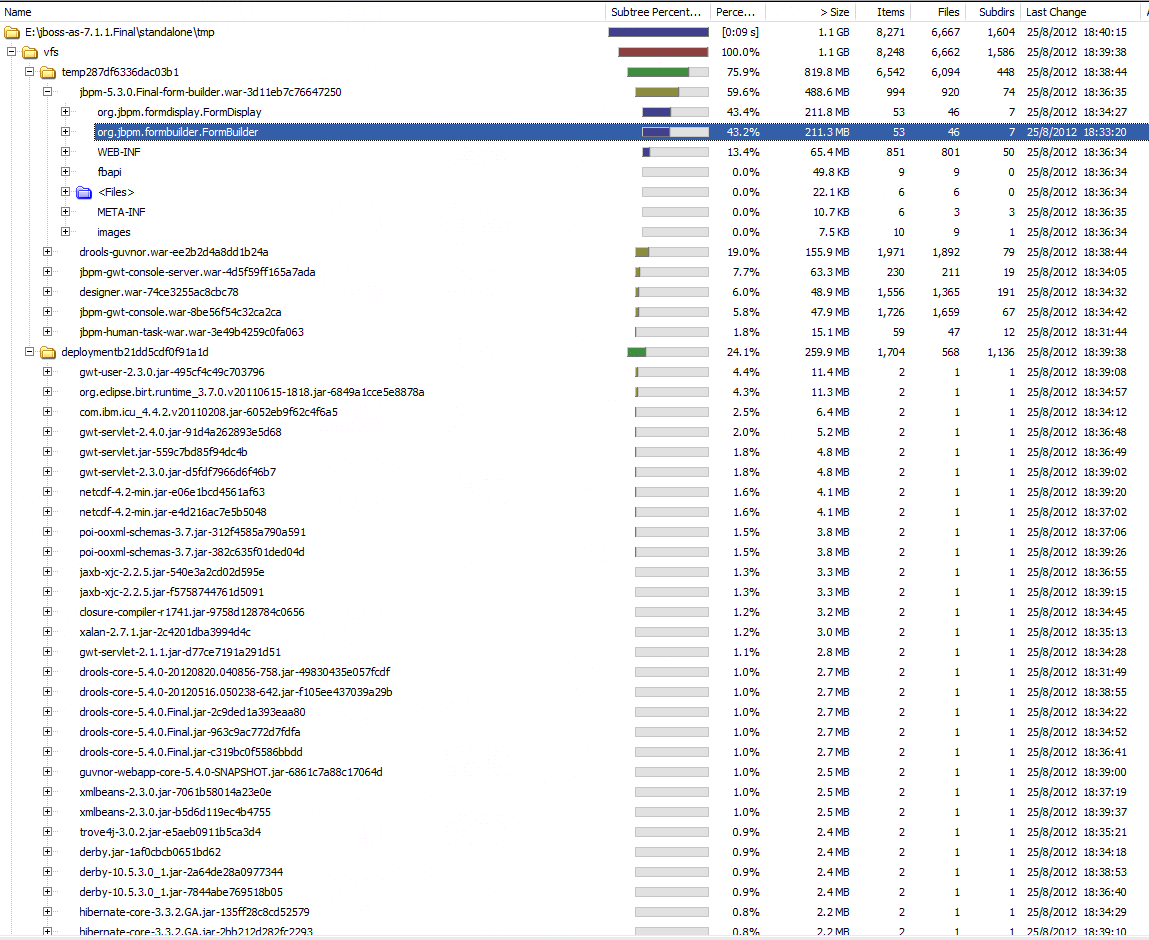The height and width of the screenshot is (940, 1149).
Task: Click the drools-guvnor.war percentage bar
Action: 672,252
